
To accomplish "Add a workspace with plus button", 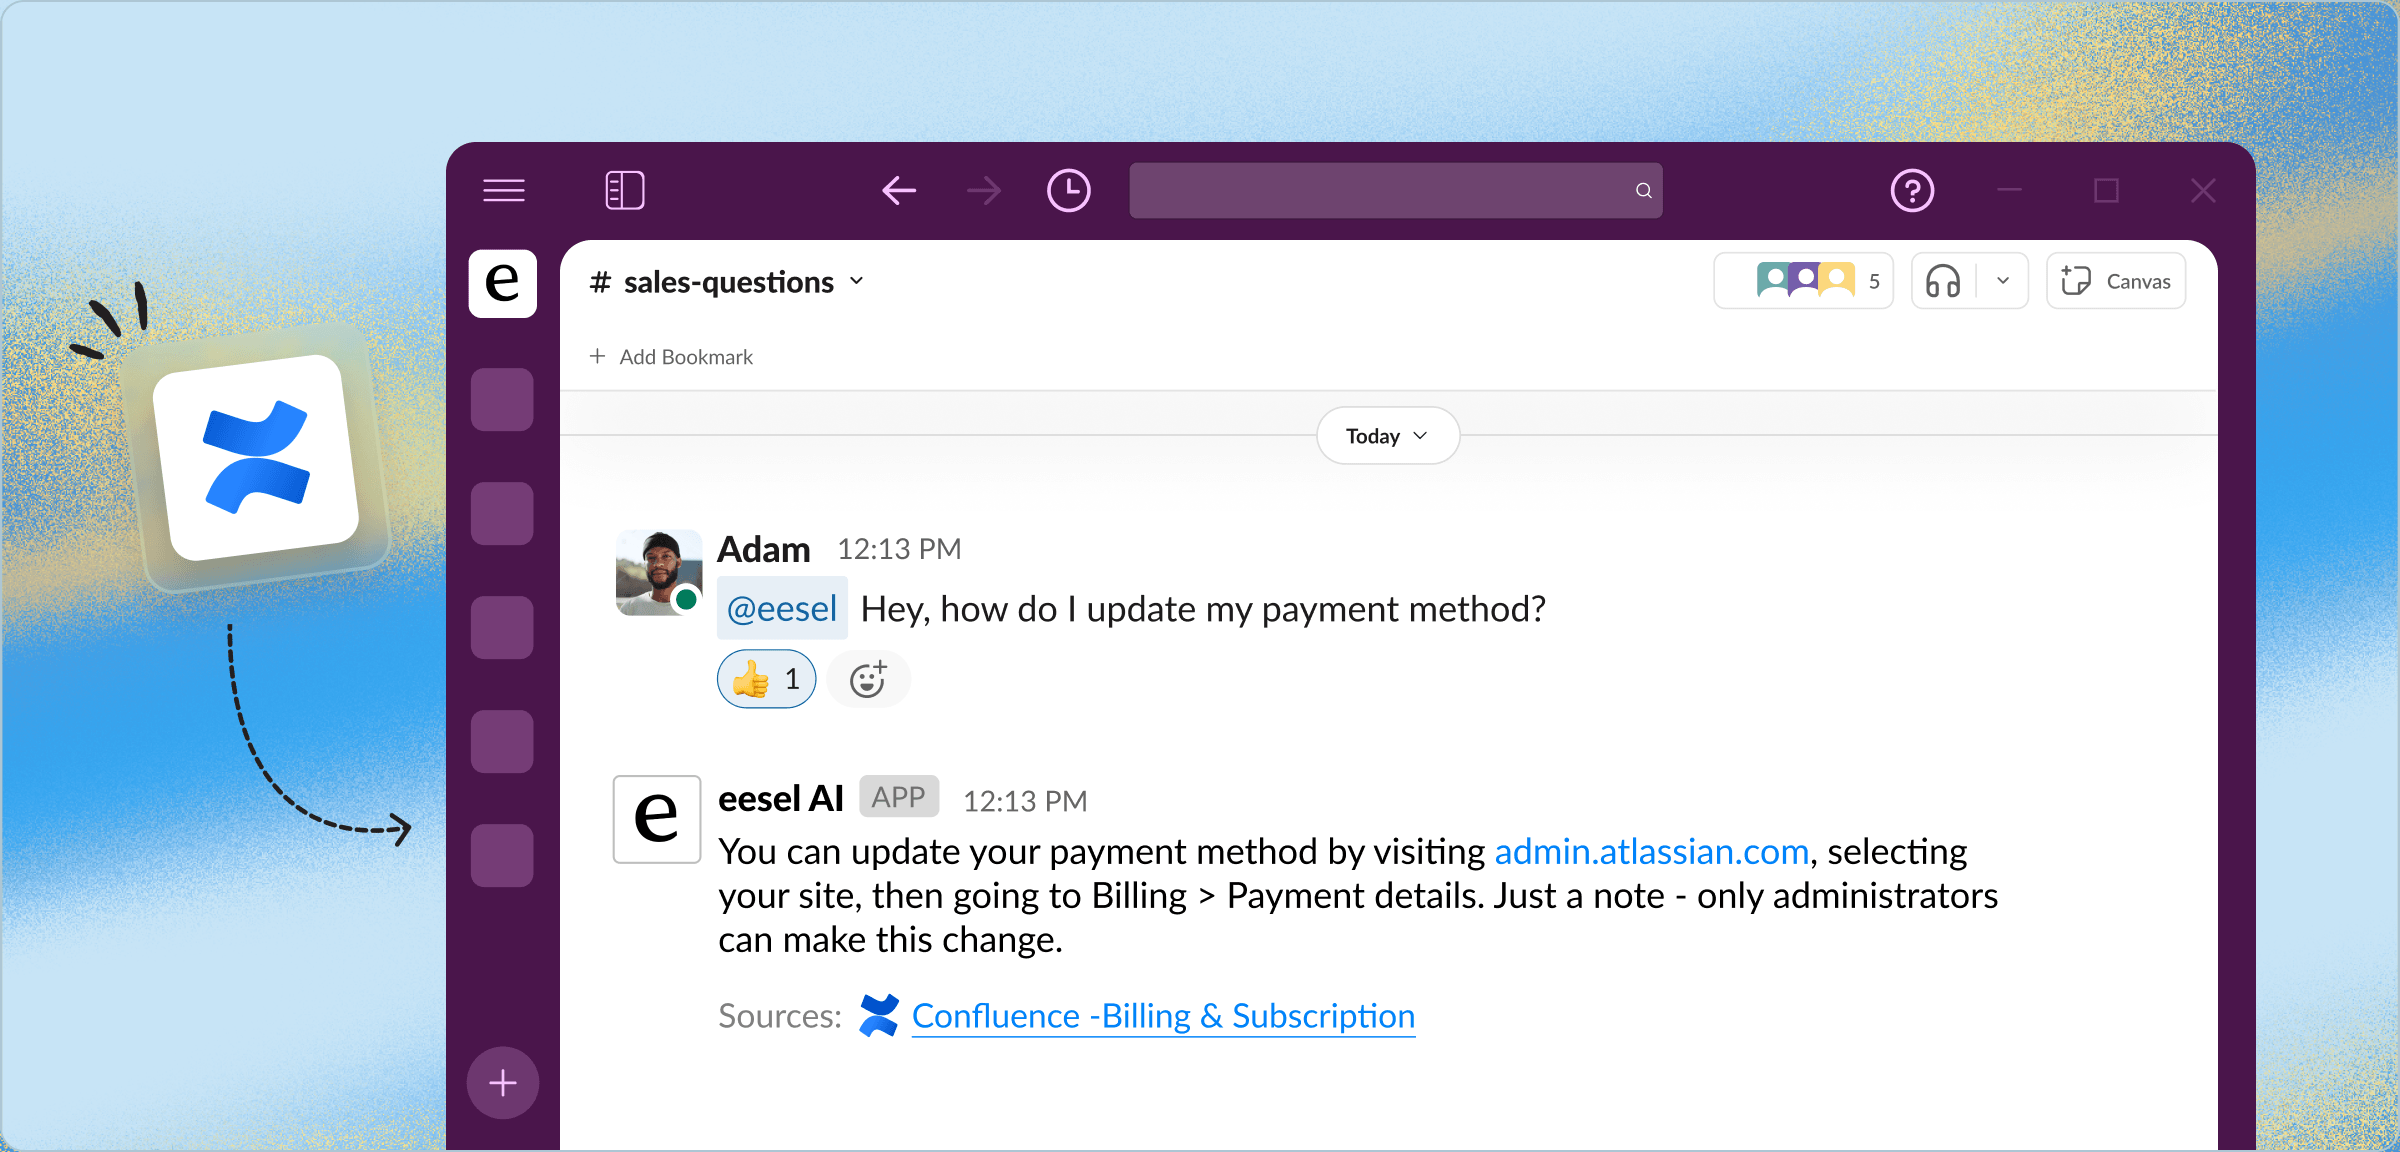I will 502,1083.
